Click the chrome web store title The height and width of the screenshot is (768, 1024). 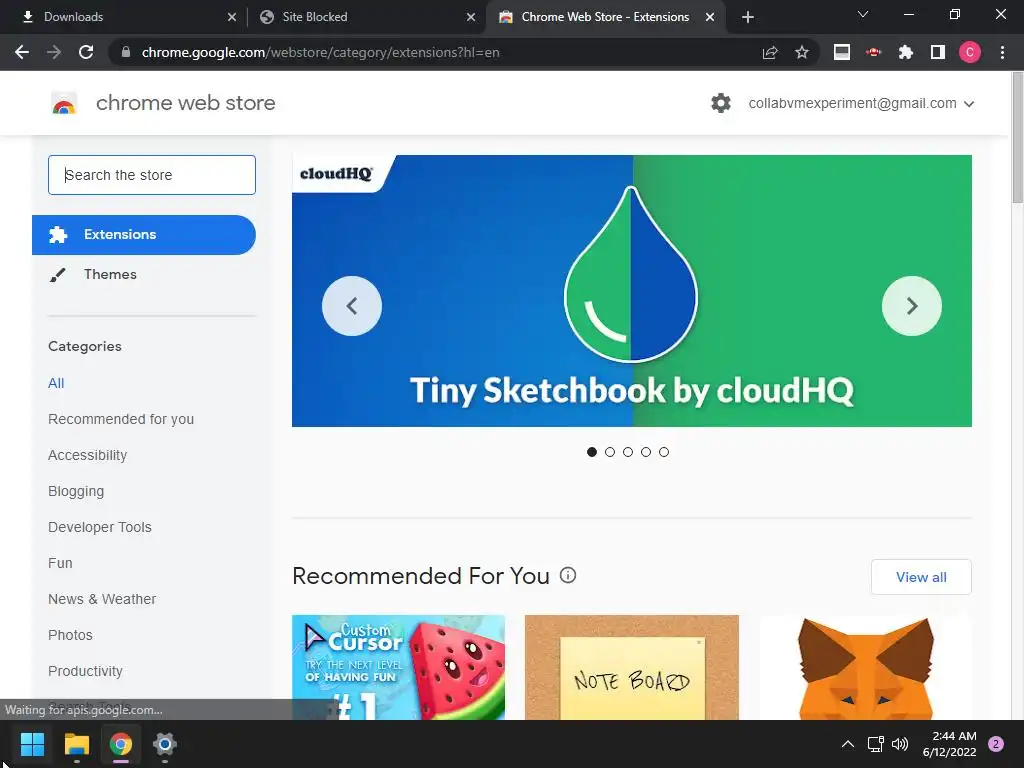[185, 103]
